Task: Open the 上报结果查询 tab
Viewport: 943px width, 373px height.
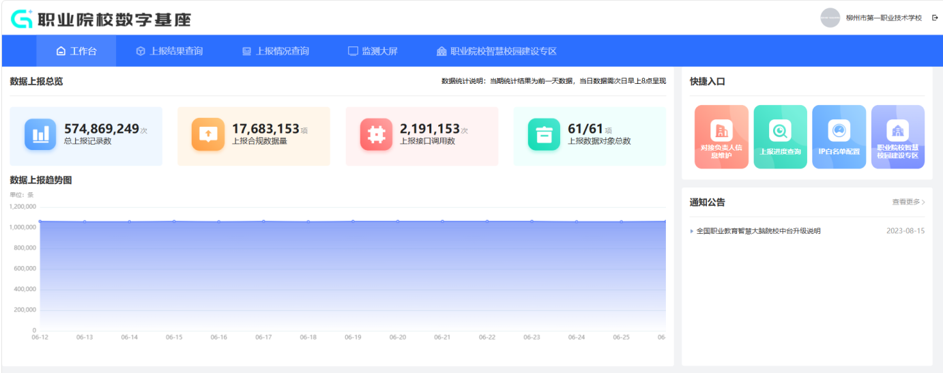Action: pyautogui.click(x=170, y=51)
